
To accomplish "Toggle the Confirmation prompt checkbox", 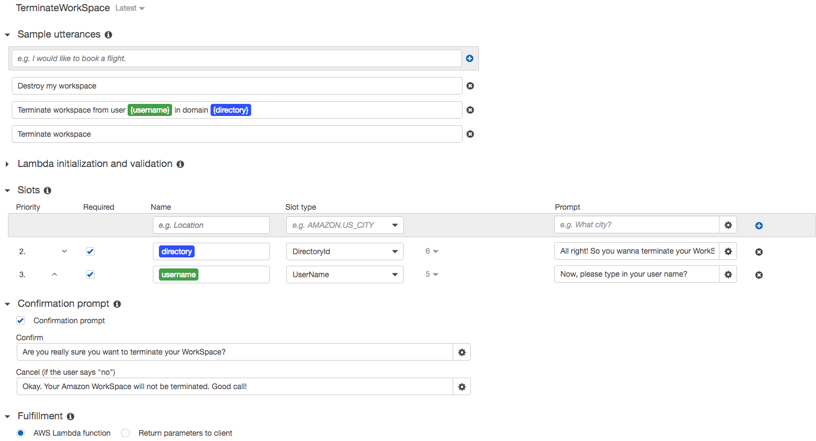I will [x=20, y=321].
